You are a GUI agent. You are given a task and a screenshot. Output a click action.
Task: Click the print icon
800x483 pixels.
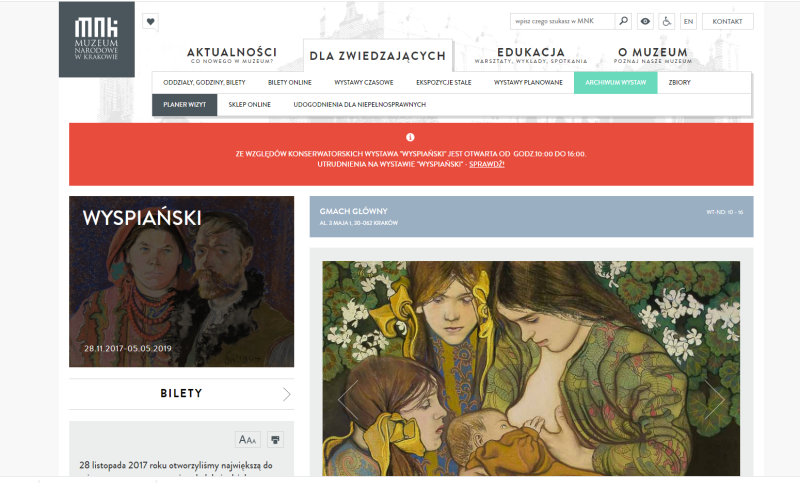(x=275, y=440)
